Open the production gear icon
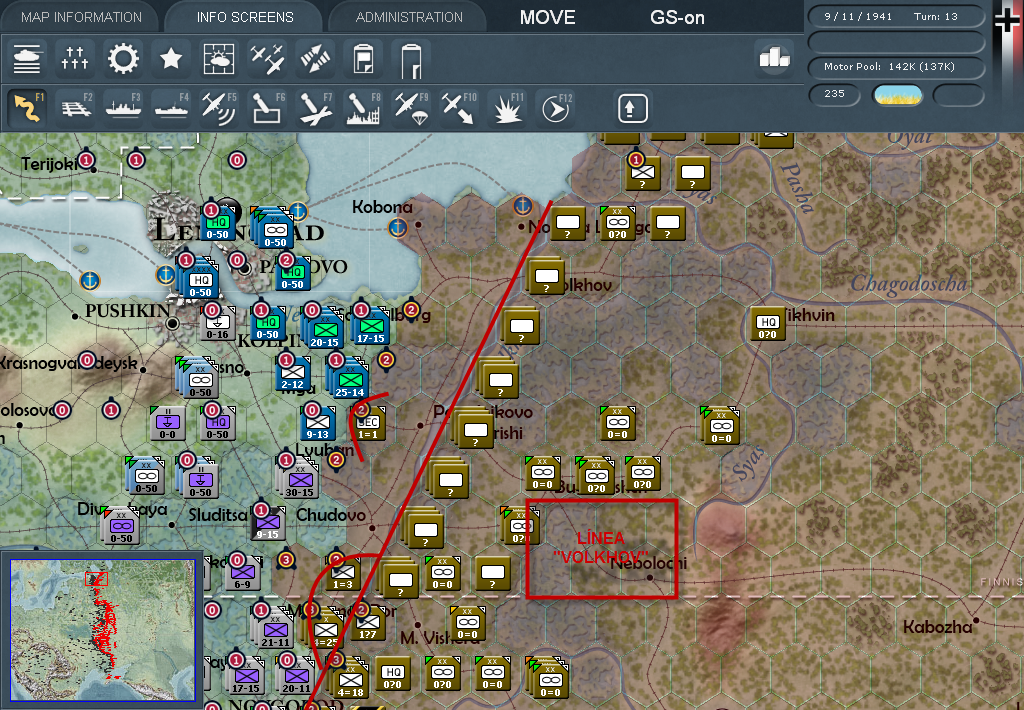Screen dimensions: 1024x710 click(123, 59)
